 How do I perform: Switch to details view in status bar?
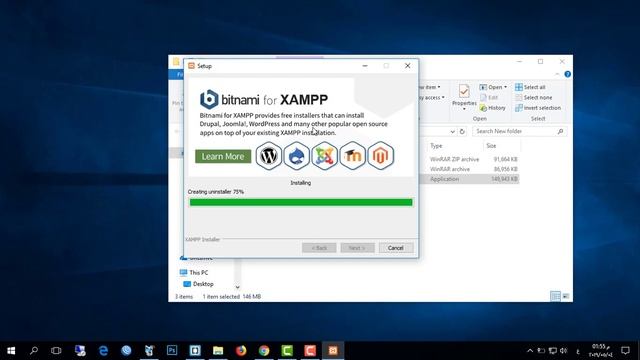click(555, 296)
